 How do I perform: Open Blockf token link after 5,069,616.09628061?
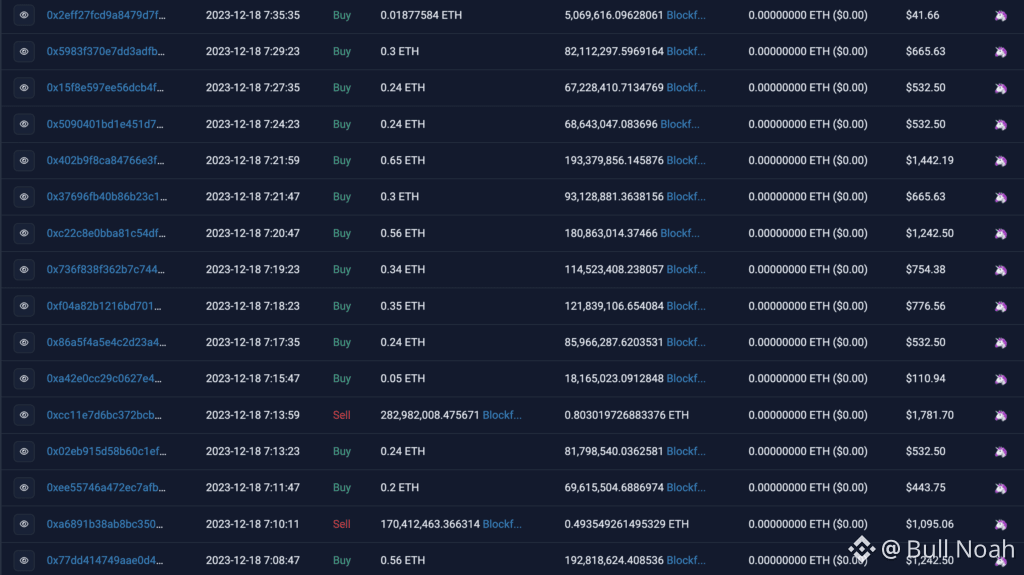(x=686, y=15)
